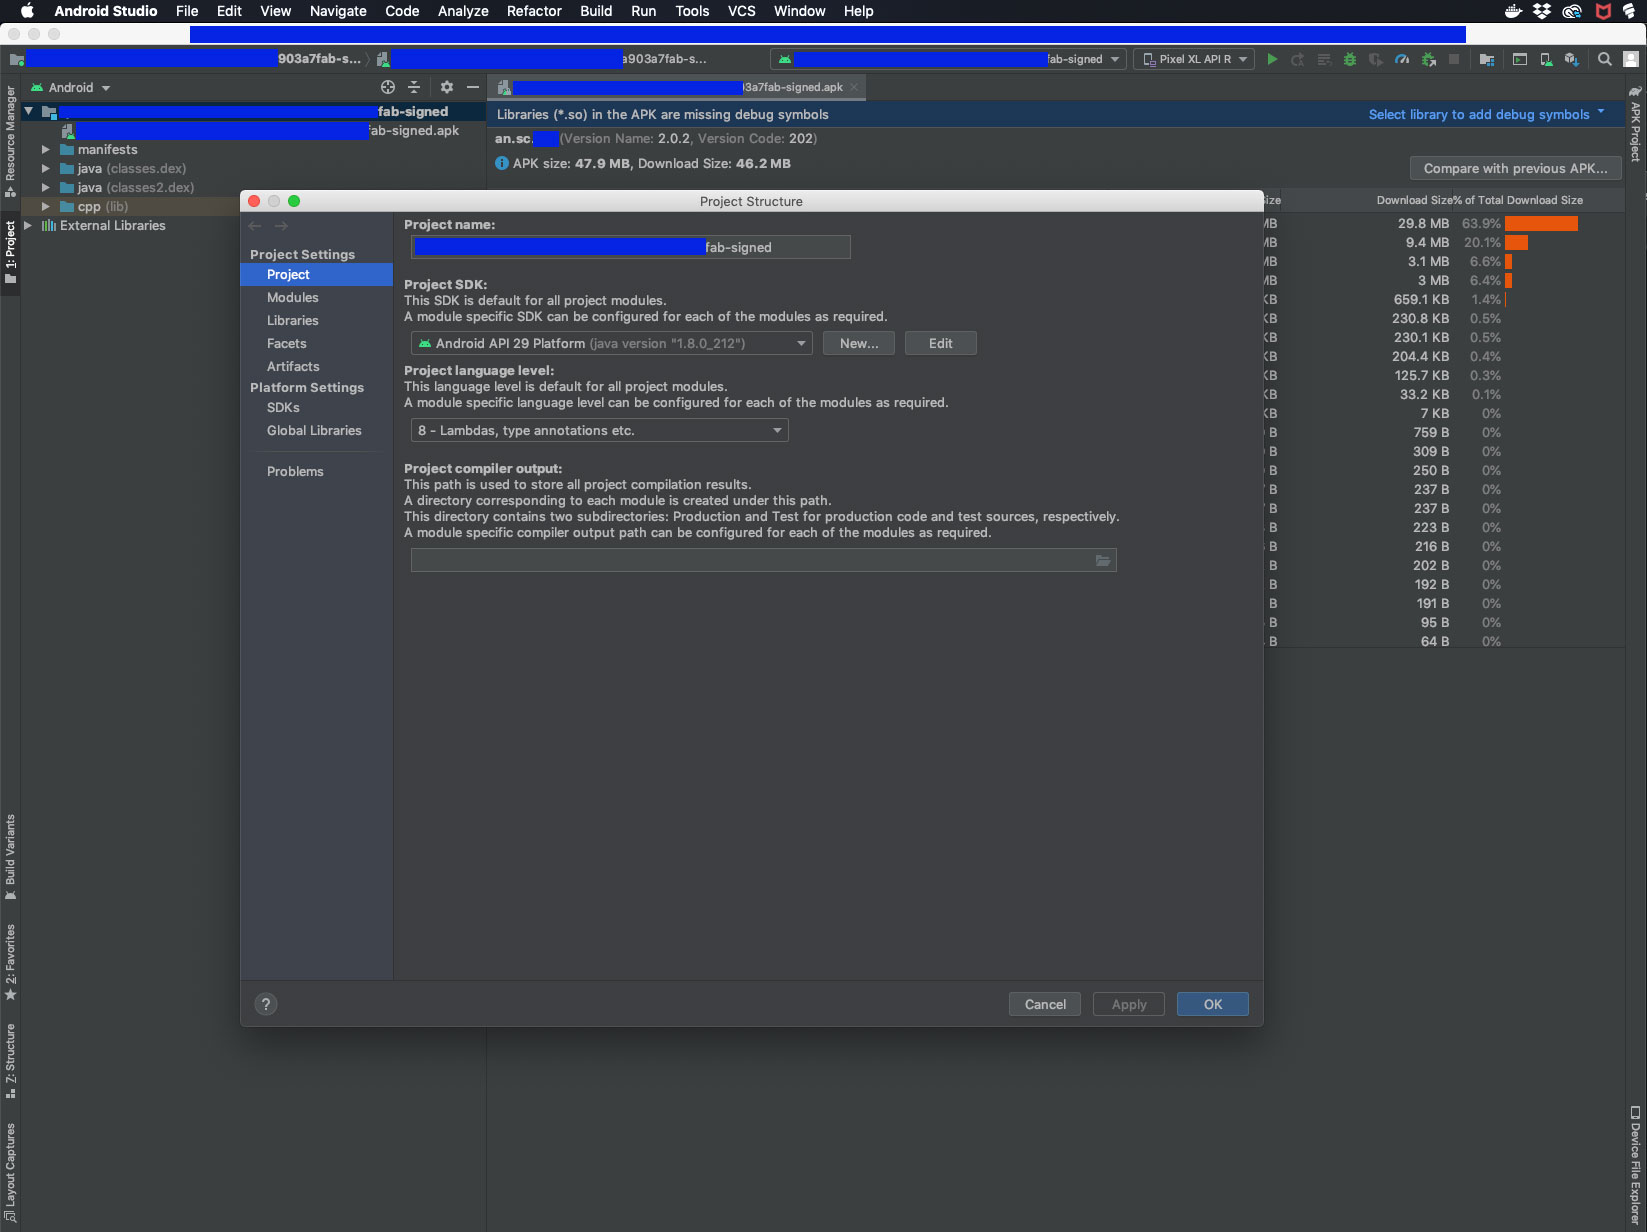Open the Refactor menu

pos(534,11)
